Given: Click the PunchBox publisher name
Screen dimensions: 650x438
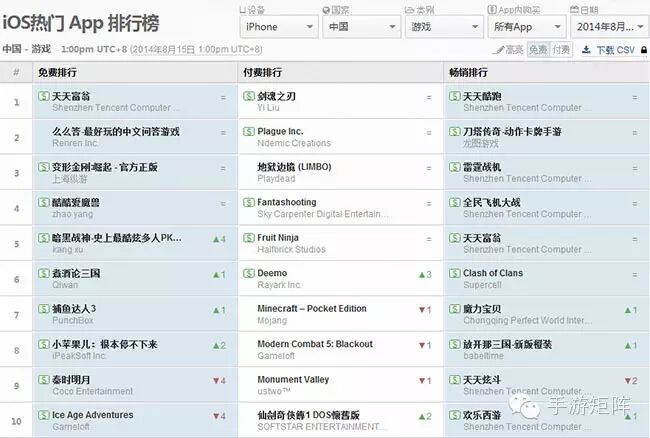Looking at the screenshot, I should [x=73, y=320].
